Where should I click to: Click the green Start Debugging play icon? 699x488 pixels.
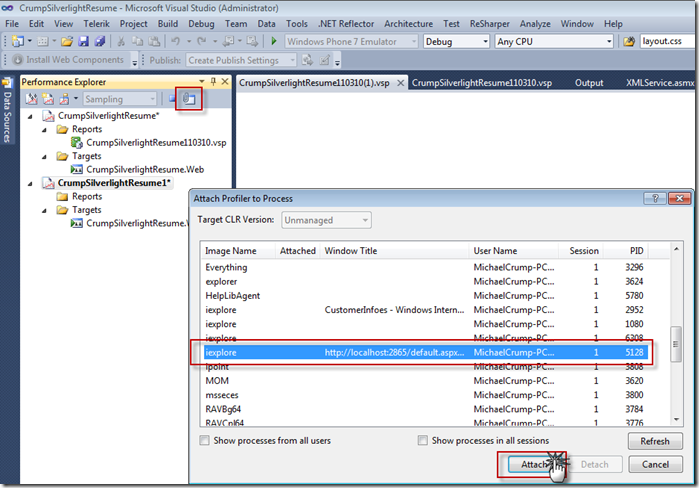pyautogui.click(x=274, y=41)
